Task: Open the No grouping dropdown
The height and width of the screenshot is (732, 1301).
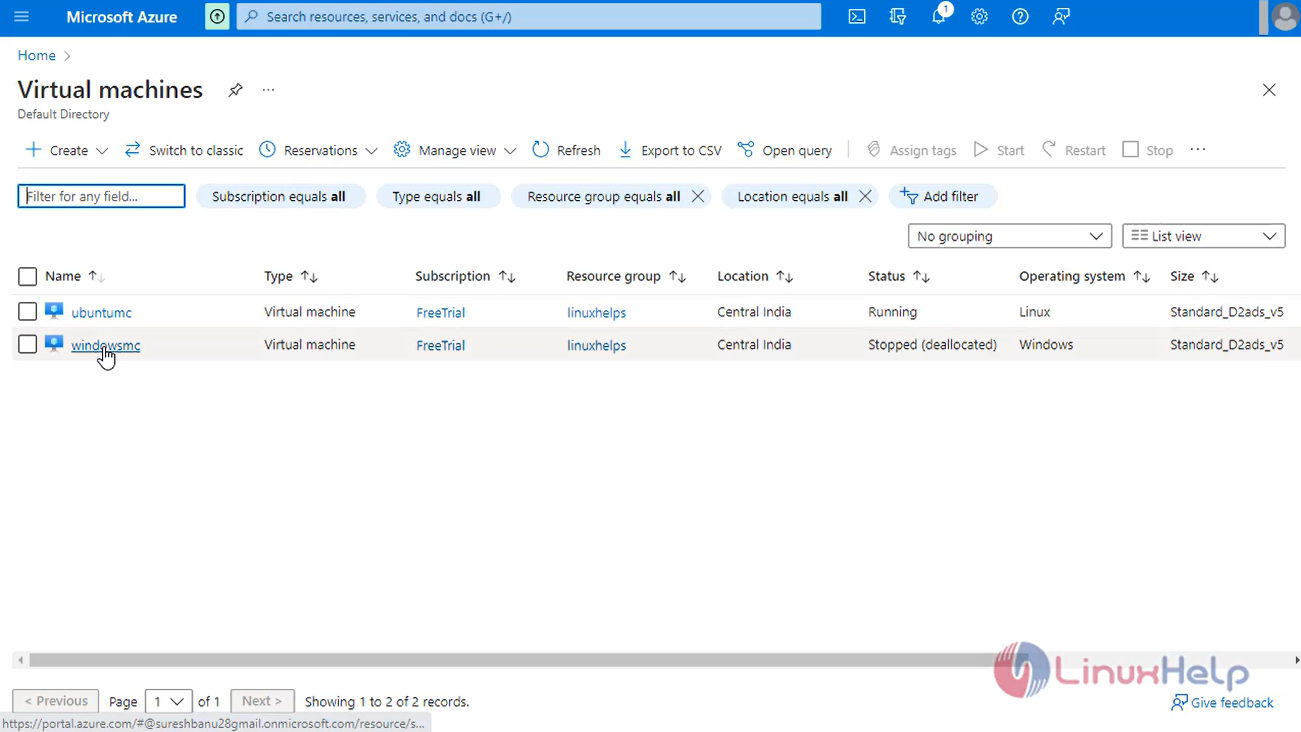Action: tap(1010, 236)
